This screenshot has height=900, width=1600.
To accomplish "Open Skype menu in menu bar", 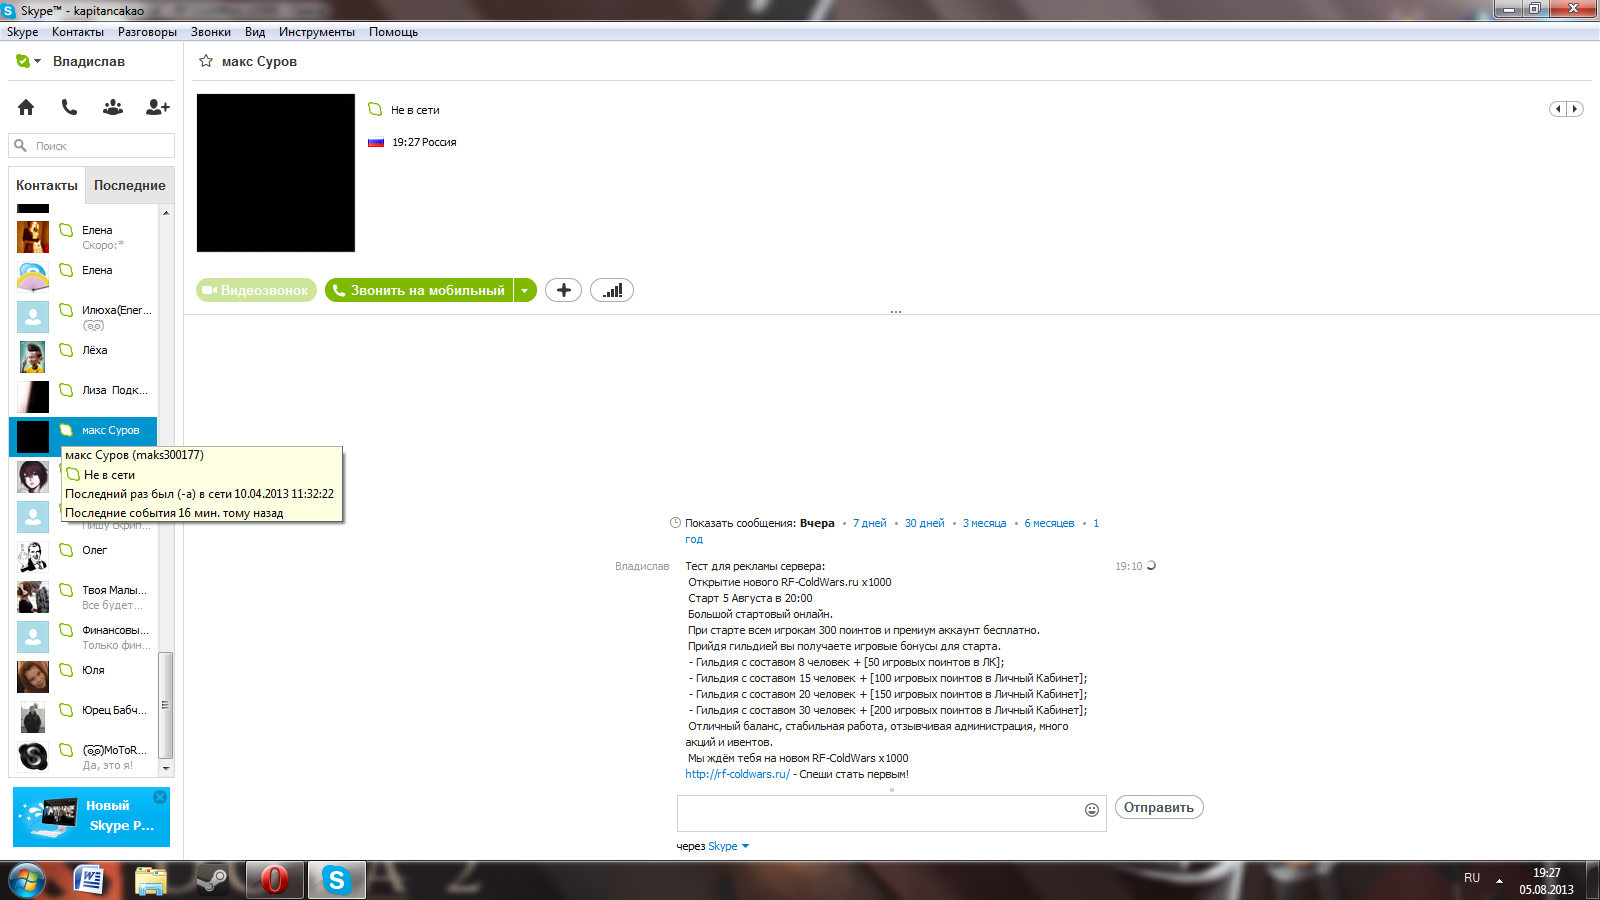I will 22,32.
